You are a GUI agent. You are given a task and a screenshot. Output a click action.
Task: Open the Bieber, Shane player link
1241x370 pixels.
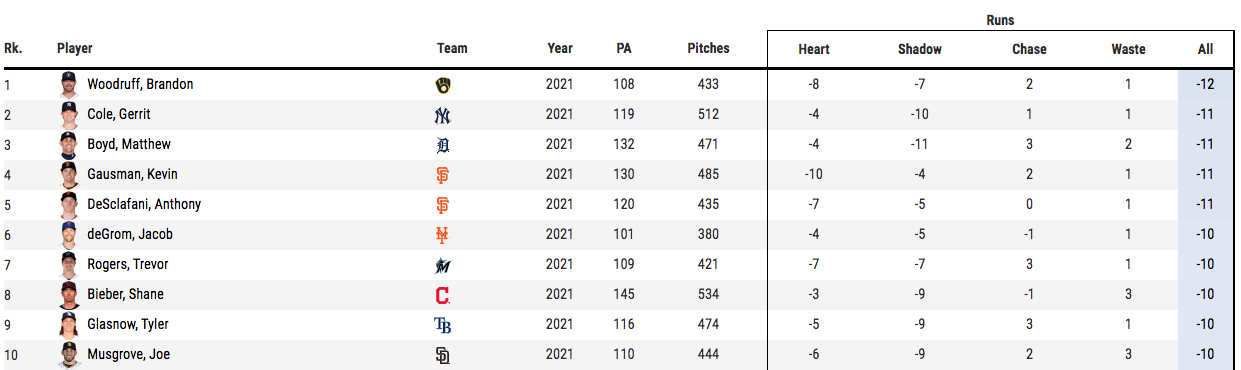[x=125, y=294]
